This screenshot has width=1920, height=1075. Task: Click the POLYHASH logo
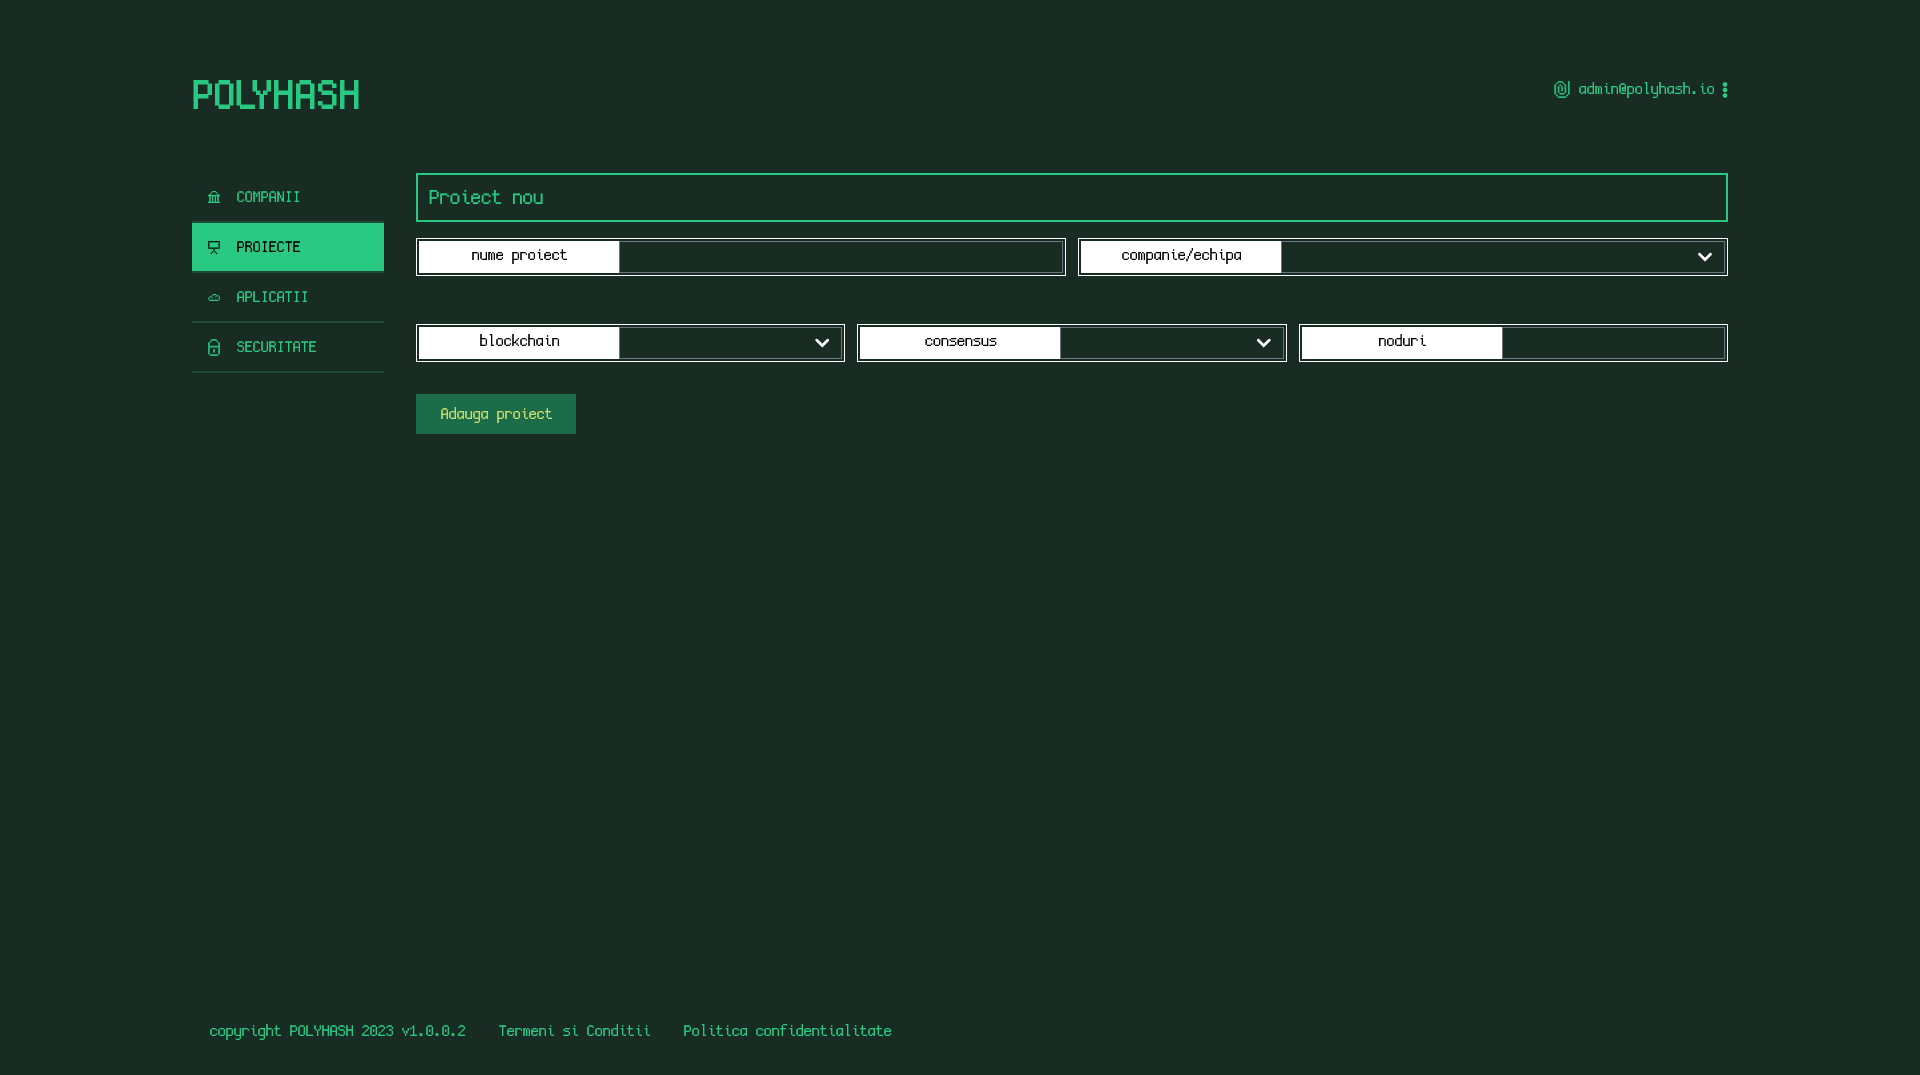(276, 95)
